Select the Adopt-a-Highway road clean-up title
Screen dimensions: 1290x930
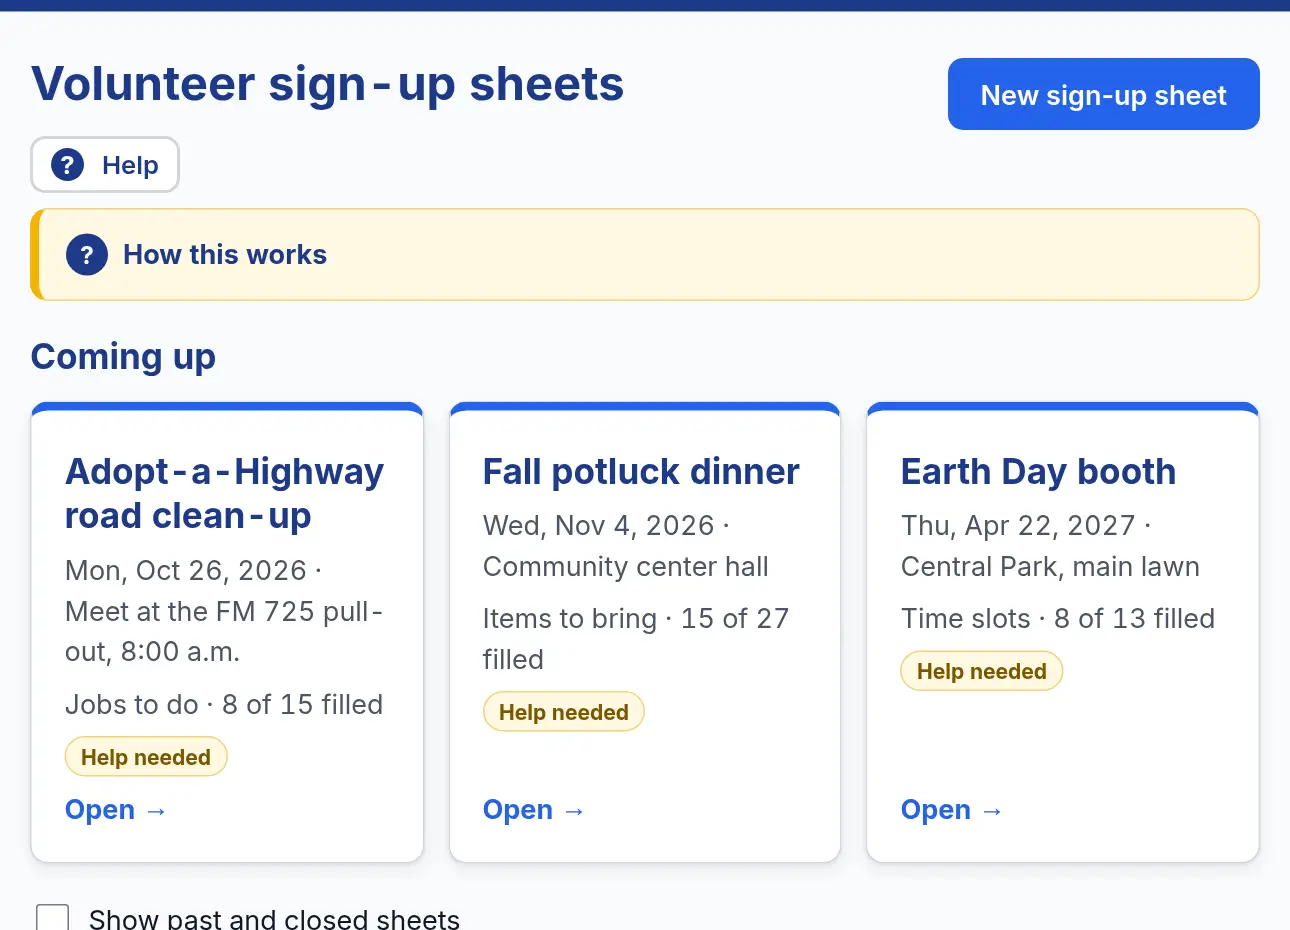tap(224, 493)
